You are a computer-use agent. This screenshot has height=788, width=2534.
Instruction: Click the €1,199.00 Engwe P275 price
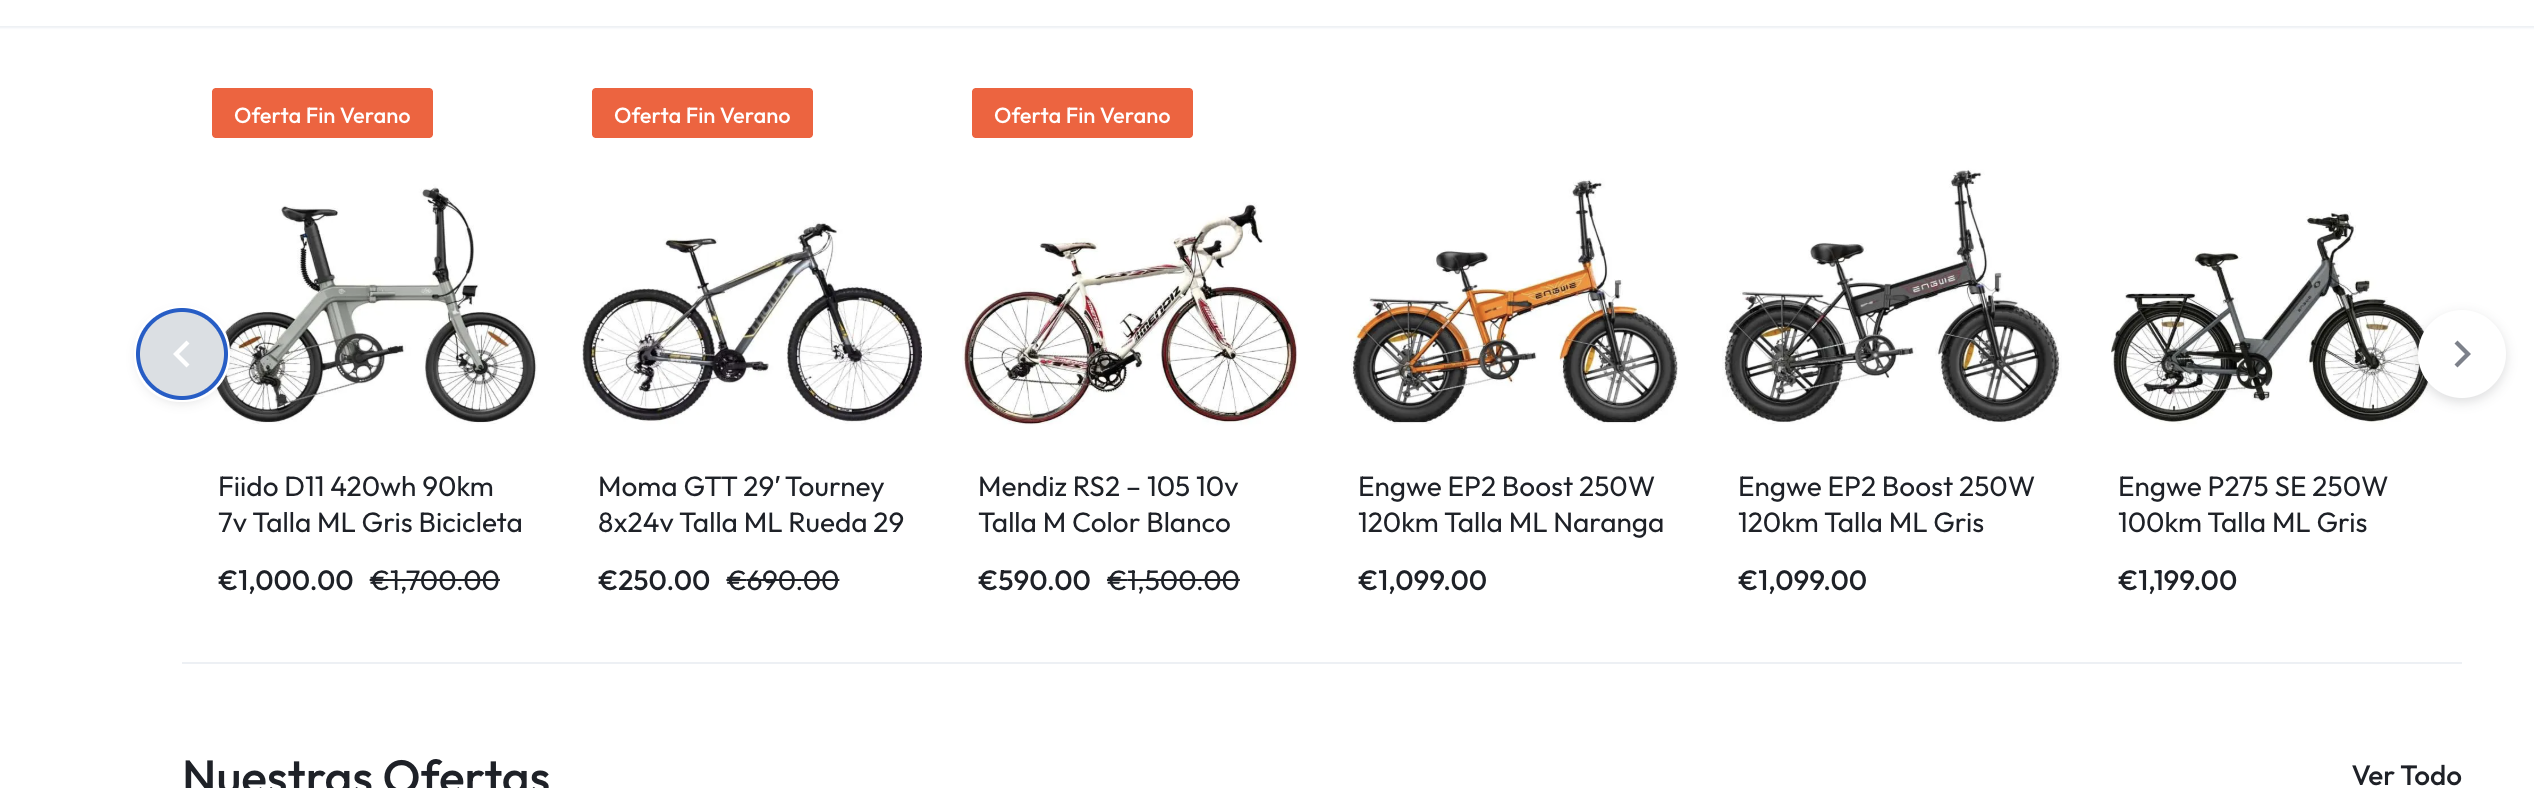click(x=2176, y=580)
